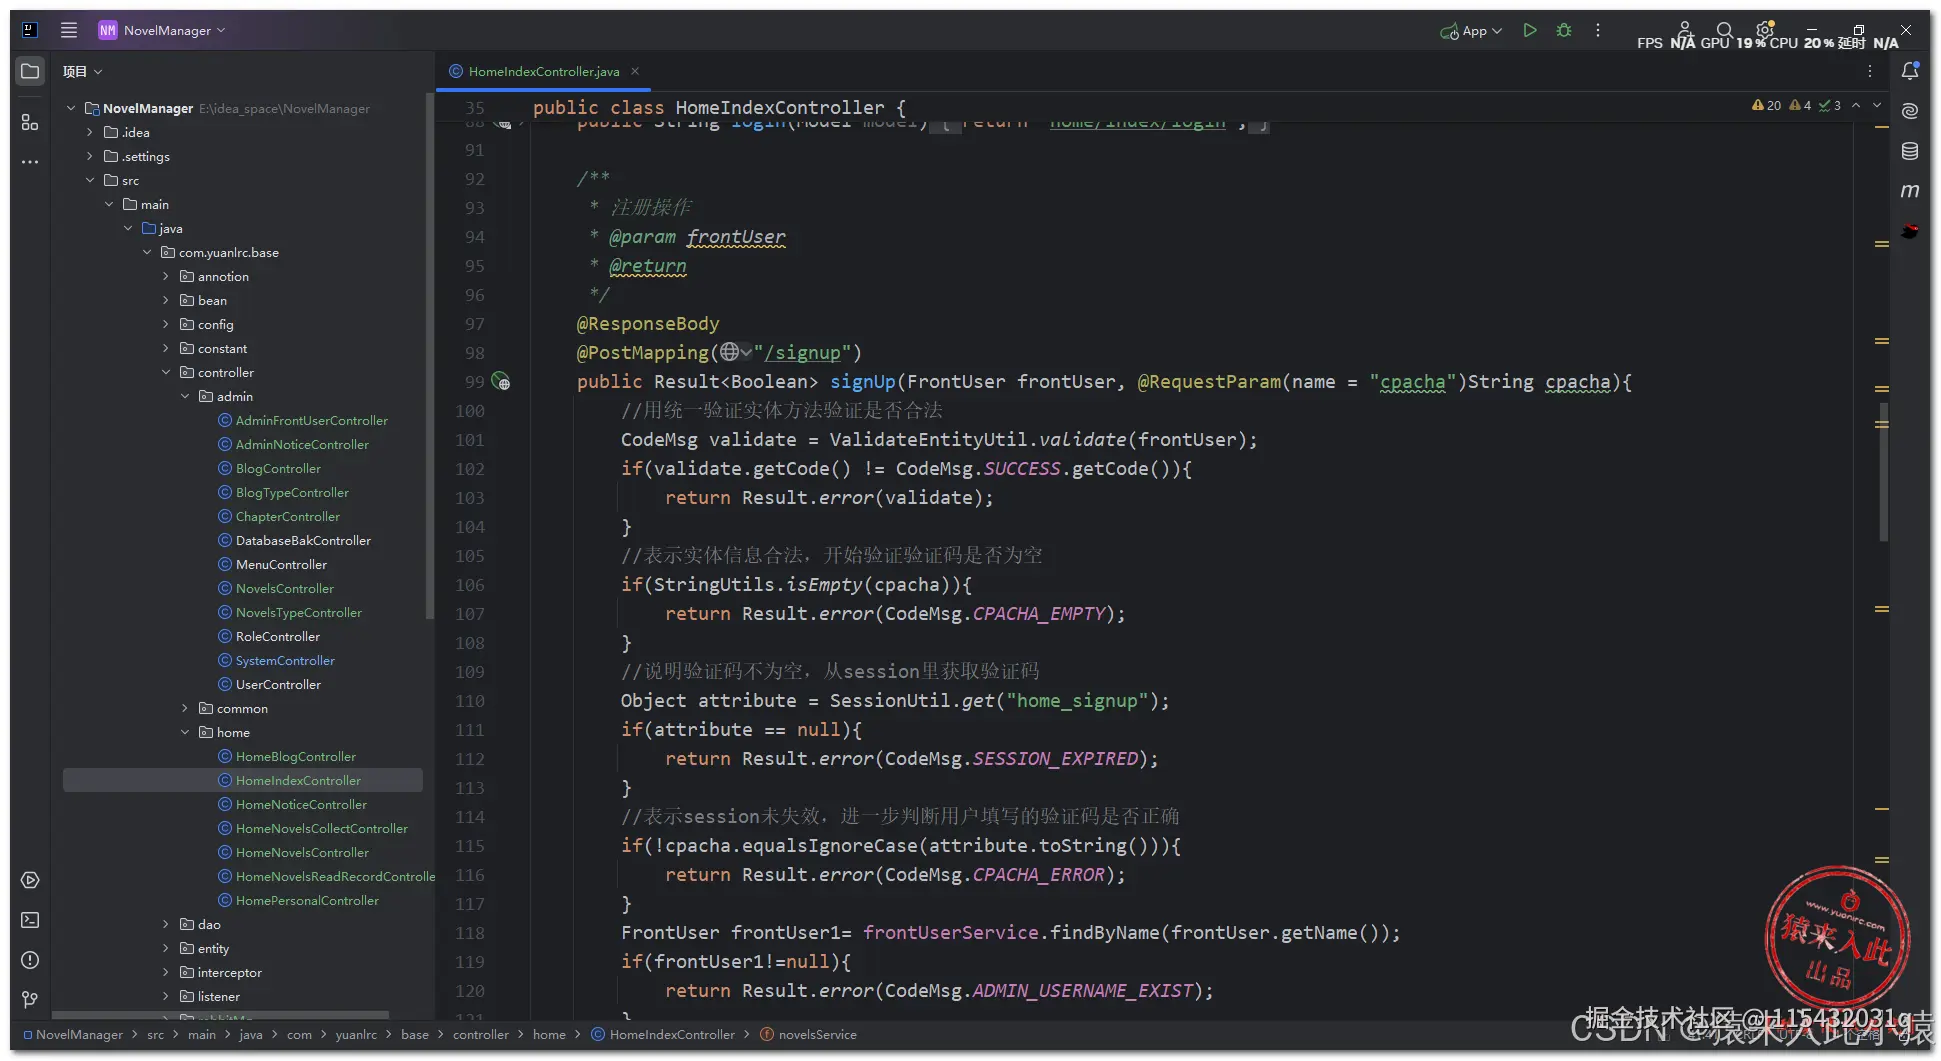Open the Services tool window

pos(30,880)
